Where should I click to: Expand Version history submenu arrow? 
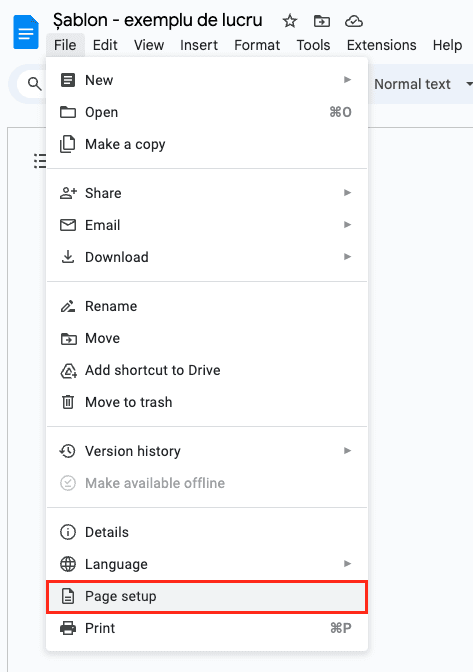(347, 450)
